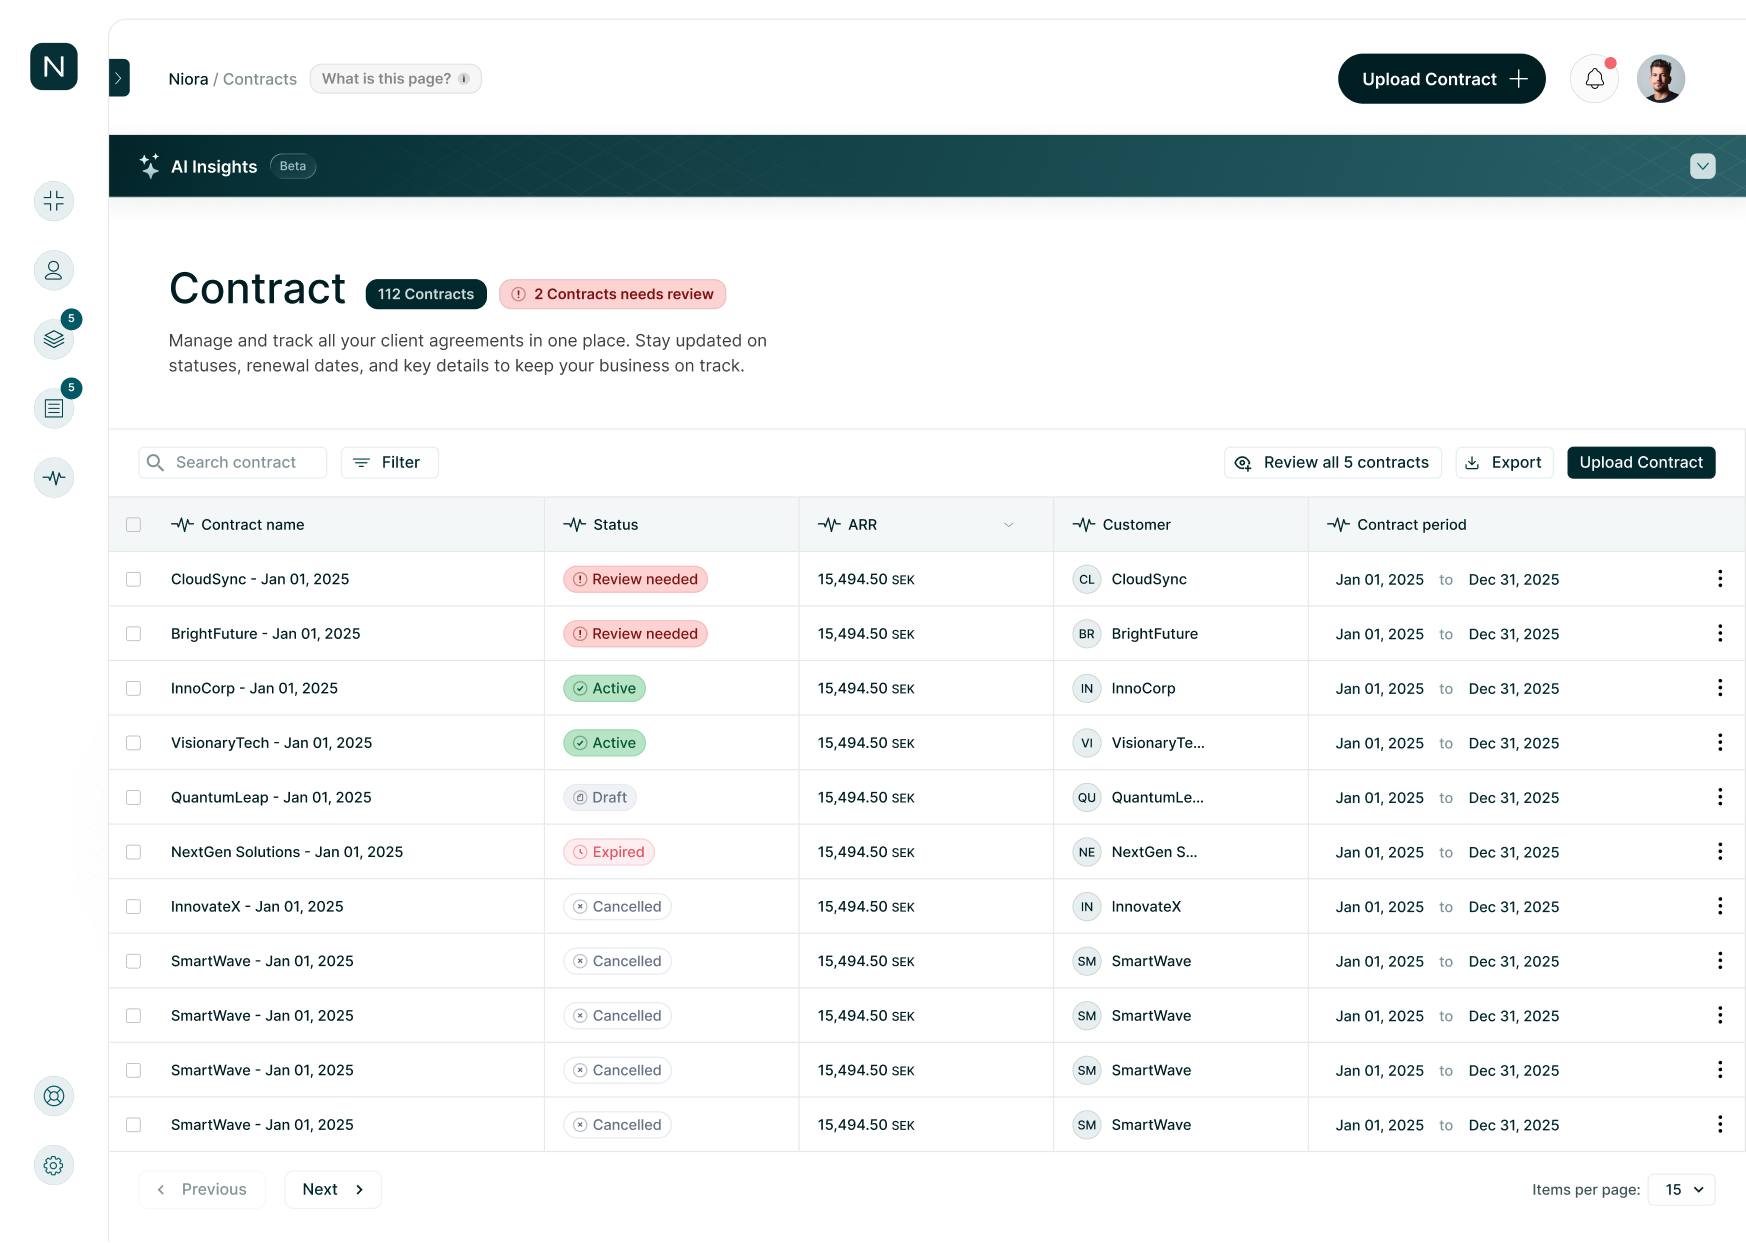1746x1243 pixels.
Task: Open the items per page dropdown
Action: pyautogui.click(x=1682, y=1189)
